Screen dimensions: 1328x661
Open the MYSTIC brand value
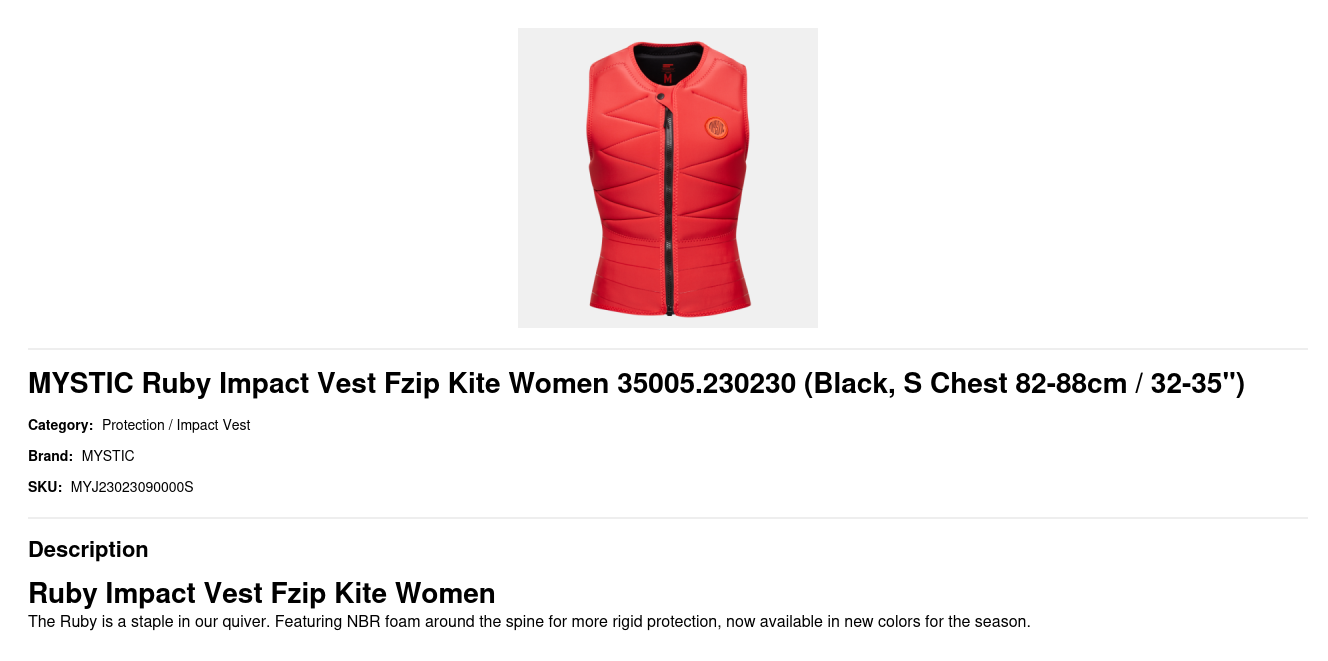[x=108, y=456]
